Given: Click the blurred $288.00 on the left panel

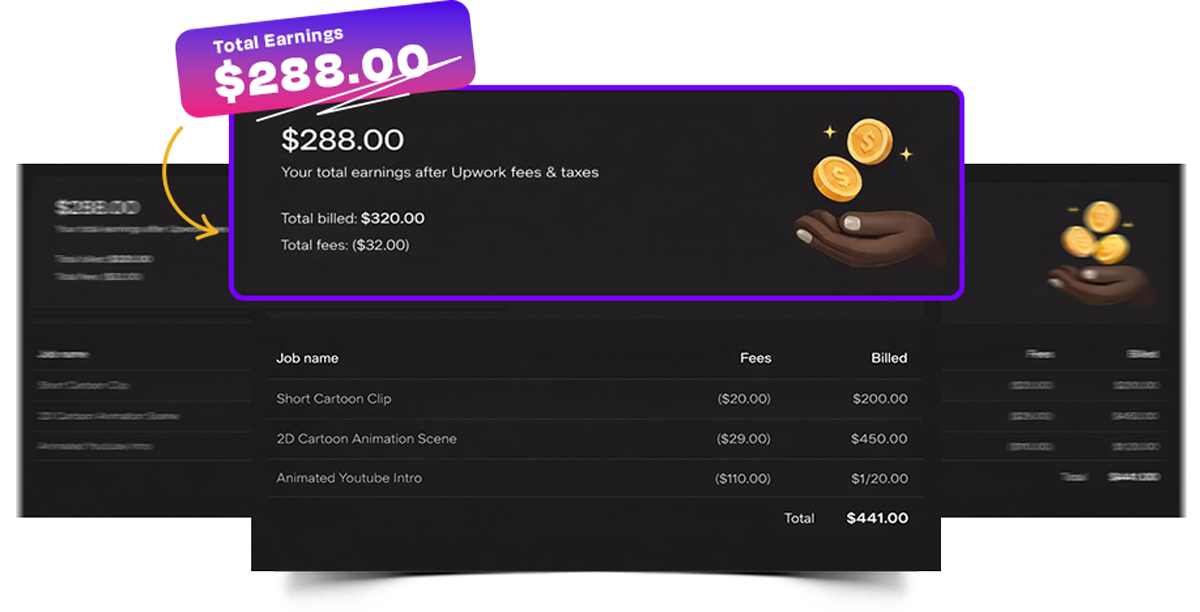Looking at the screenshot, I should (x=97, y=208).
